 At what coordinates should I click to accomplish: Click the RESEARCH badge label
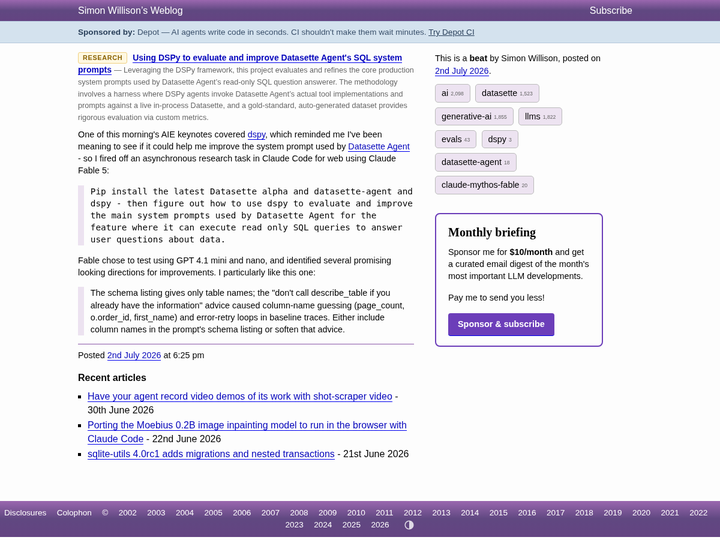102,58
